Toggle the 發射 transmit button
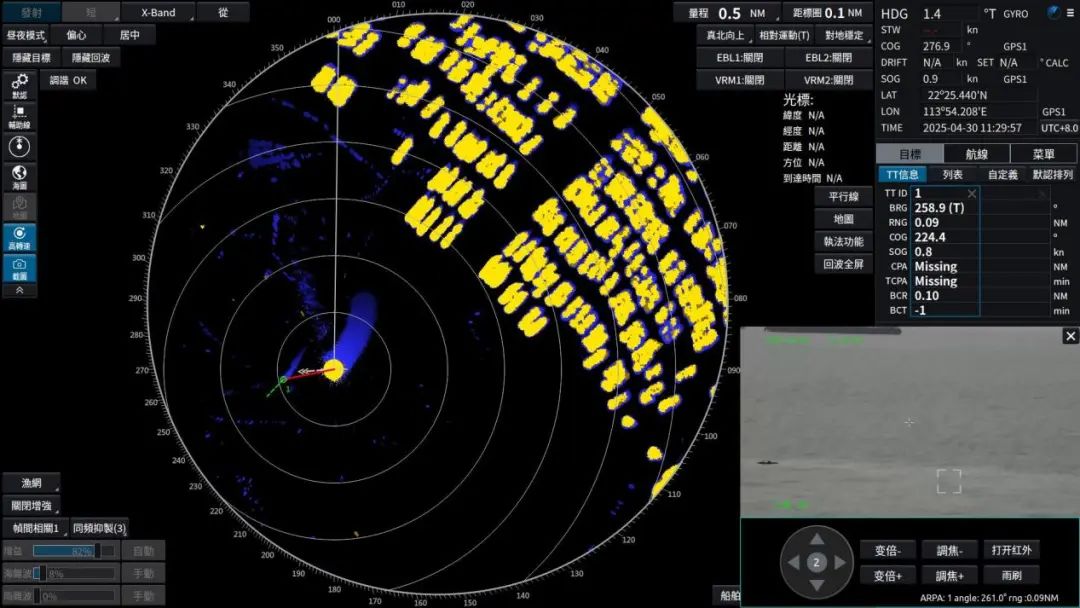 31,12
